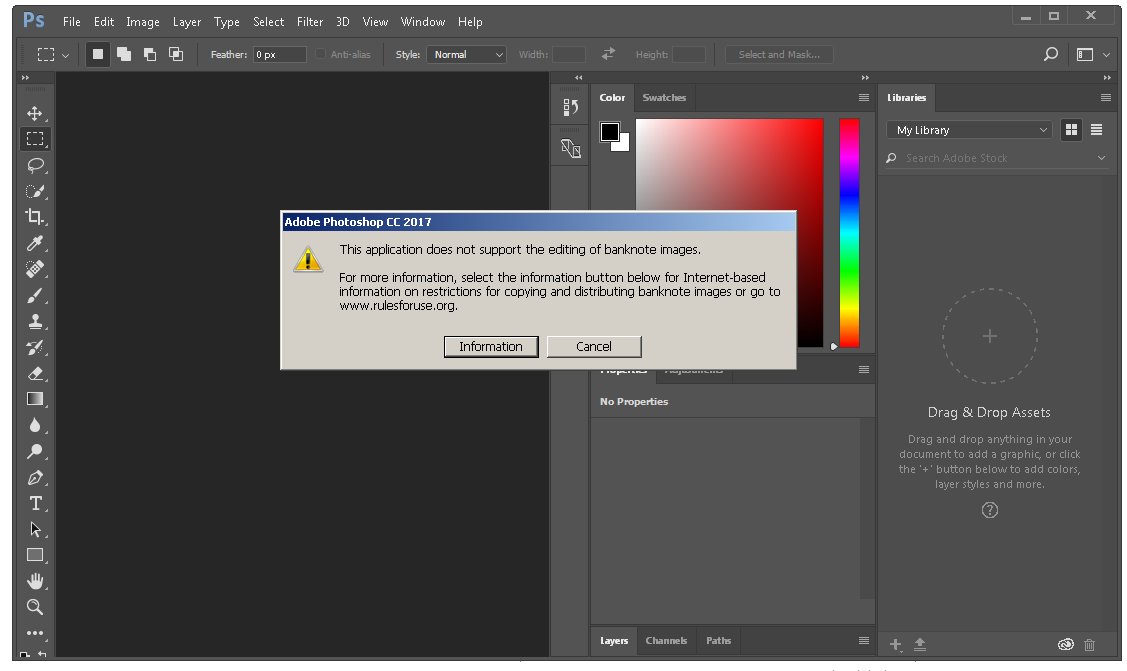
Task: Open the Libraries panel flyout menu
Action: 1105,98
